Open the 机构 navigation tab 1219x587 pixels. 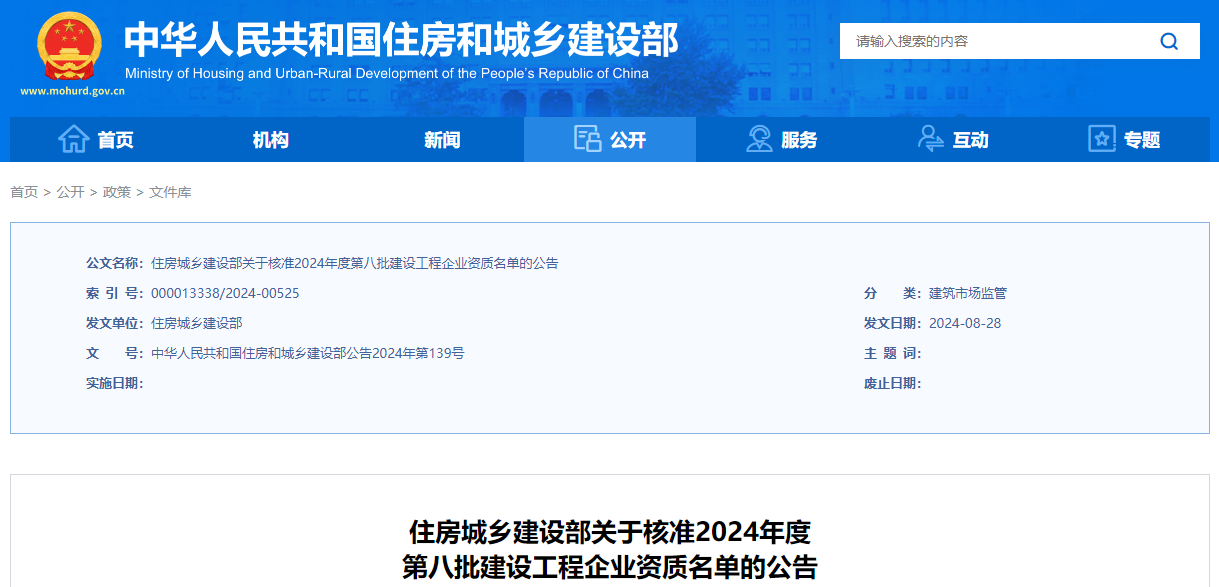270,139
